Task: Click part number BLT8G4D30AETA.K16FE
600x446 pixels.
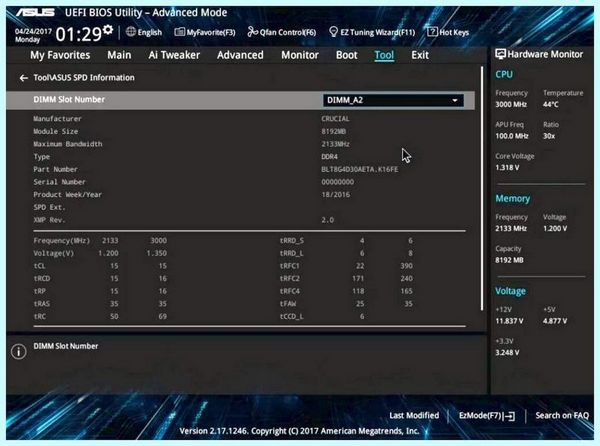Action: coord(360,169)
